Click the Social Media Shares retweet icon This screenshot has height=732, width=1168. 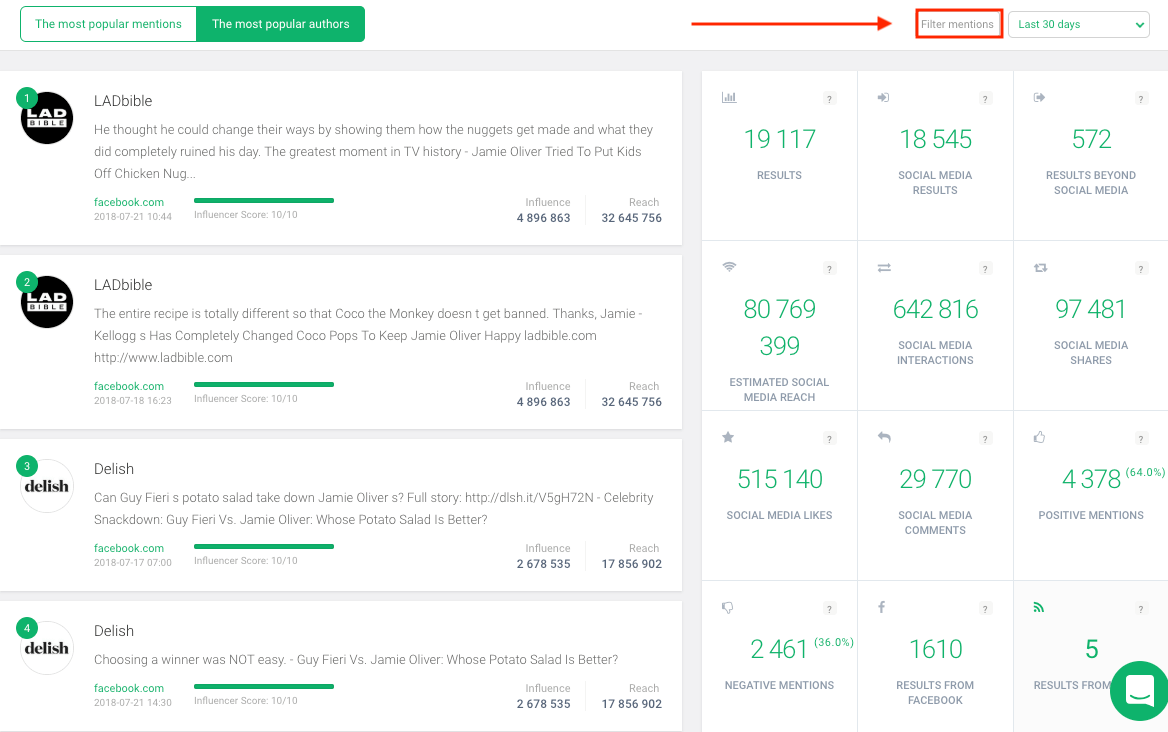pyautogui.click(x=1040, y=267)
